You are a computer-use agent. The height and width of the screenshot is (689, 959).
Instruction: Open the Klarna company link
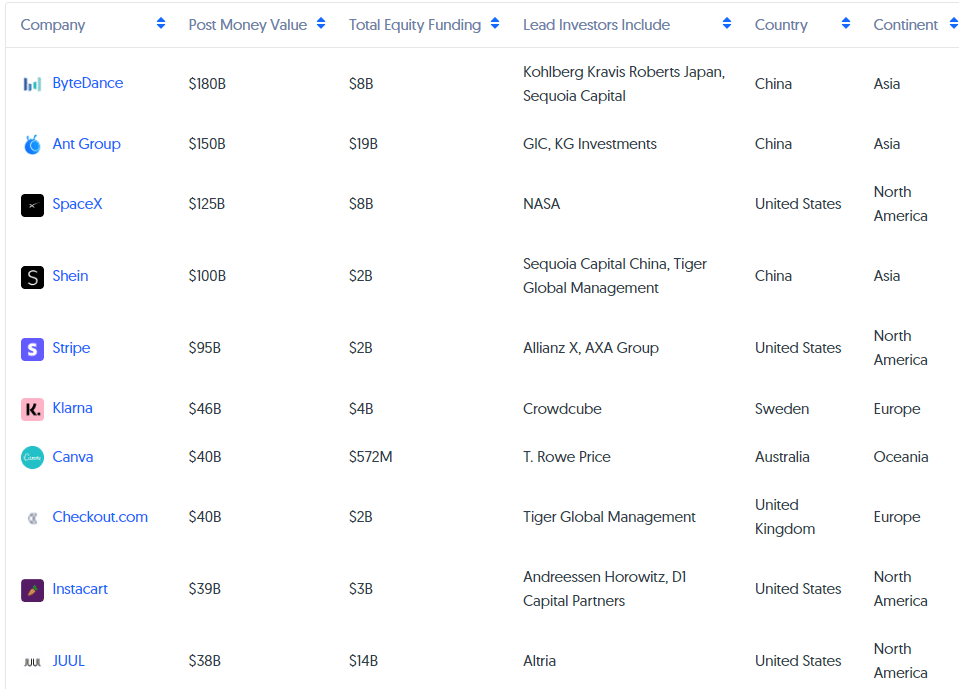[72, 408]
